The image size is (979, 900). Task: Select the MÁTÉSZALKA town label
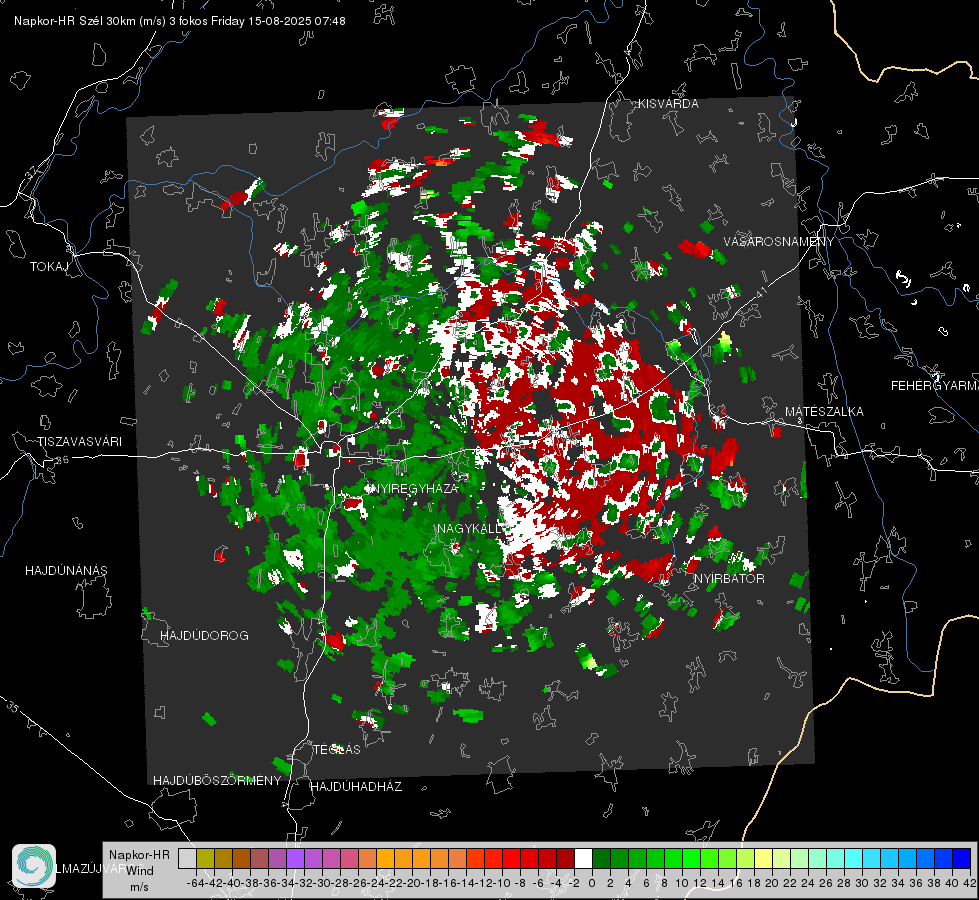pos(824,412)
